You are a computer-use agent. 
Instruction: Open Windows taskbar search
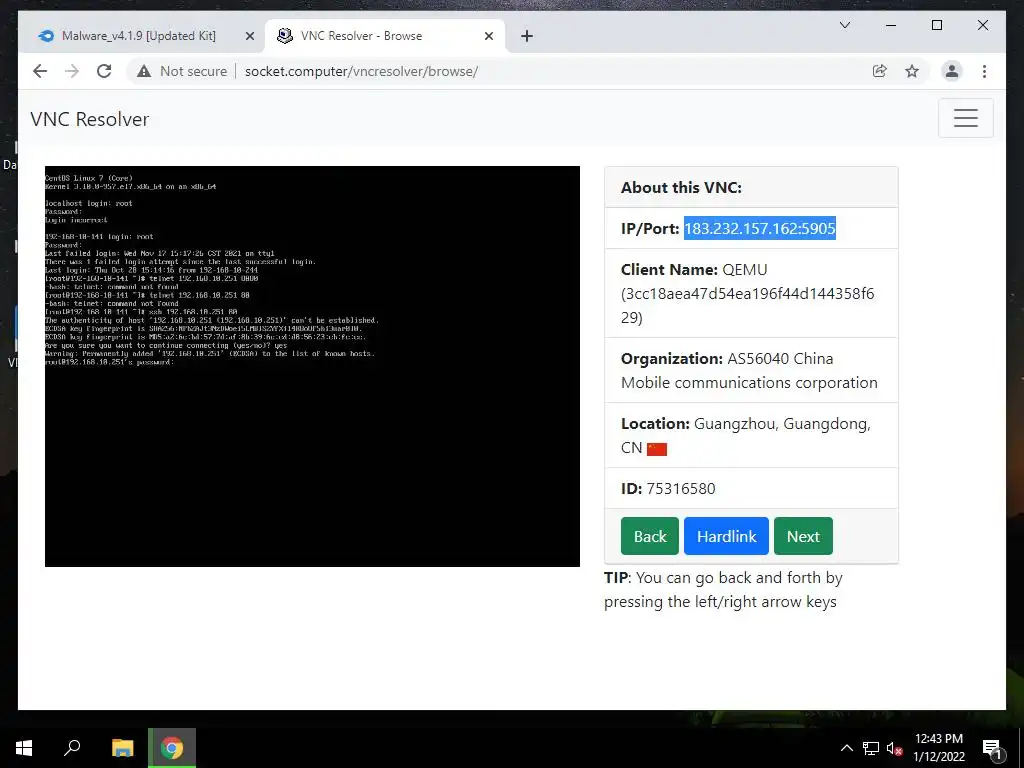(72, 748)
